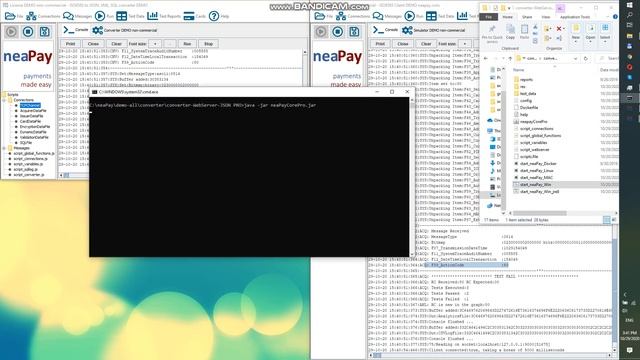The image size is (640, 360).
Task: Collapse the Connections tree folder
Action: tap(4, 100)
